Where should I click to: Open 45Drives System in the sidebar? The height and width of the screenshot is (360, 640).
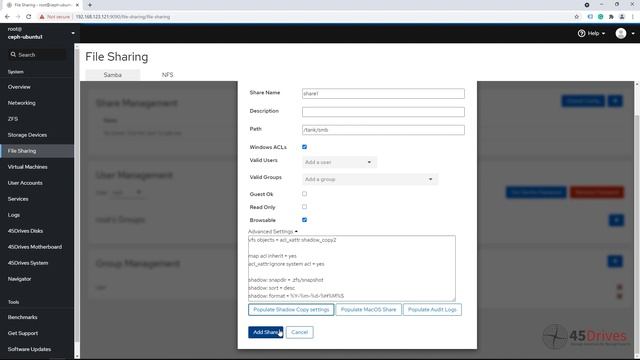28,263
